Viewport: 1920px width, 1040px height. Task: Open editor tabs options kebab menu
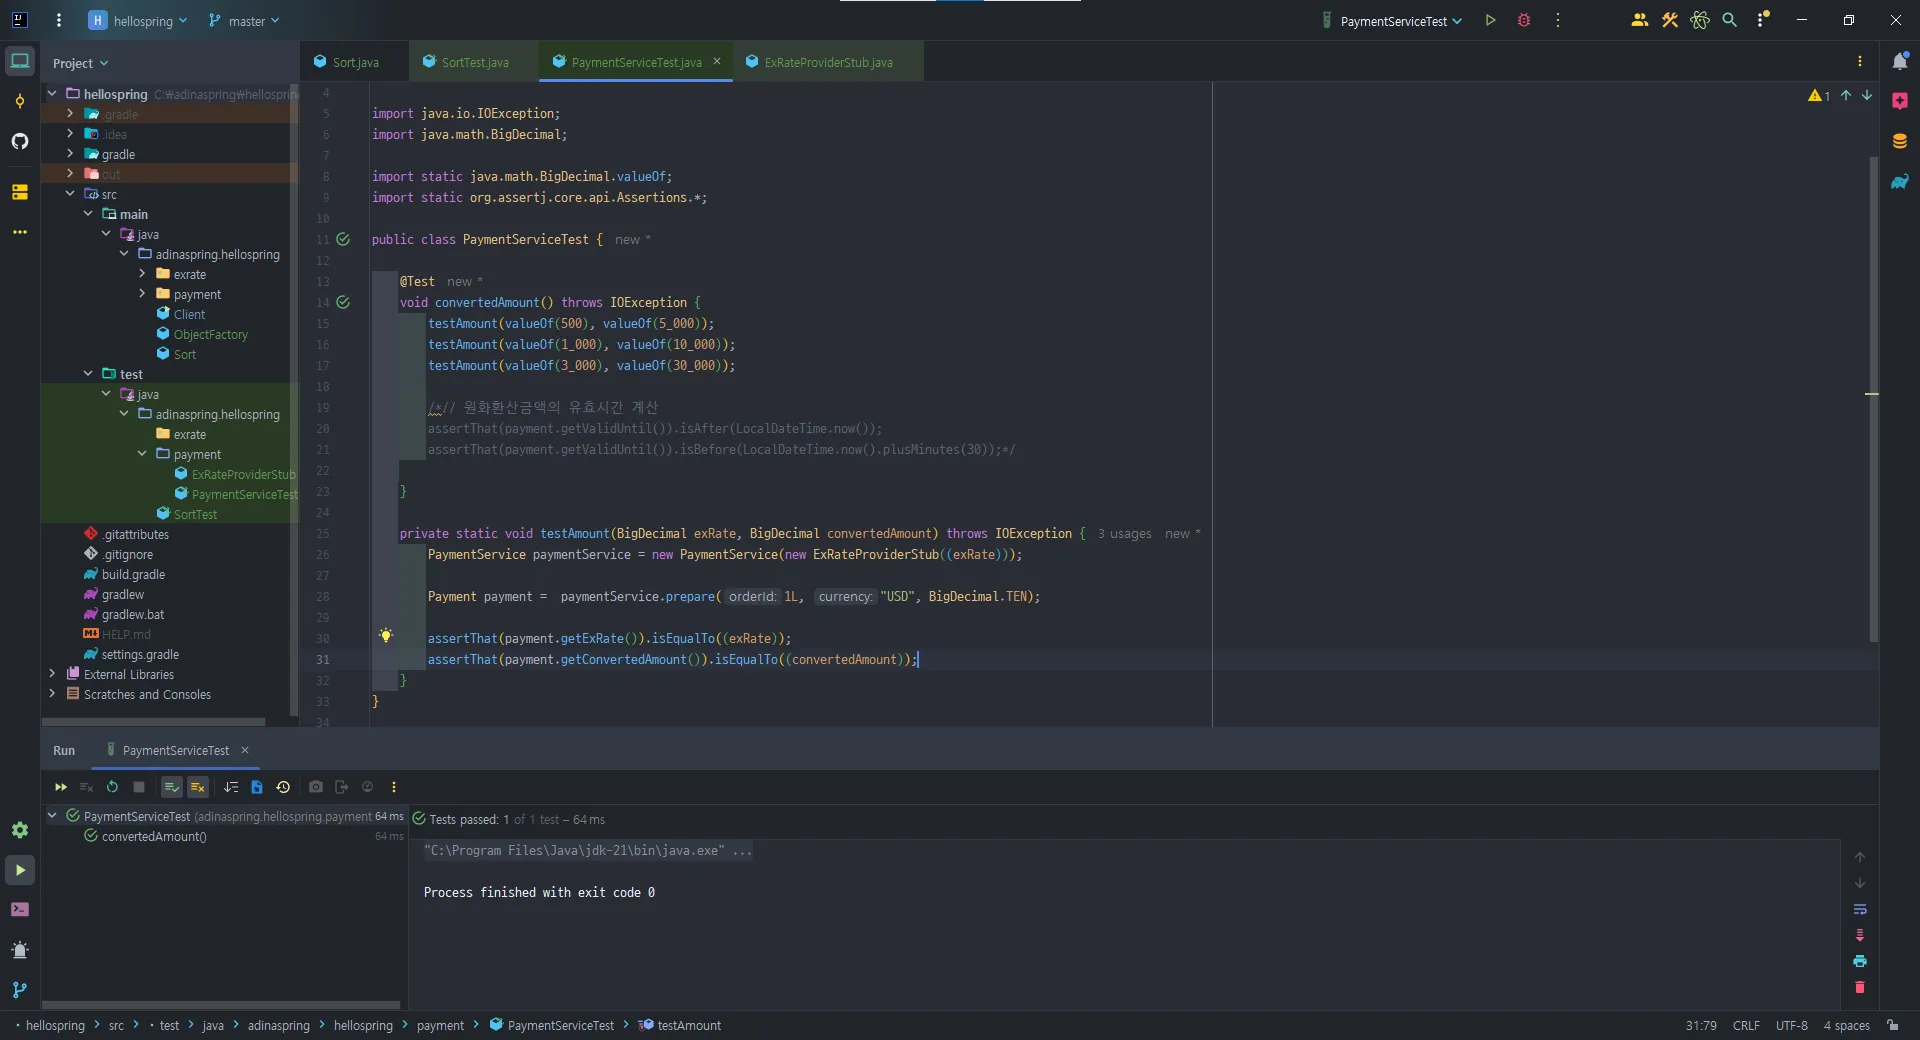(x=1860, y=62)
